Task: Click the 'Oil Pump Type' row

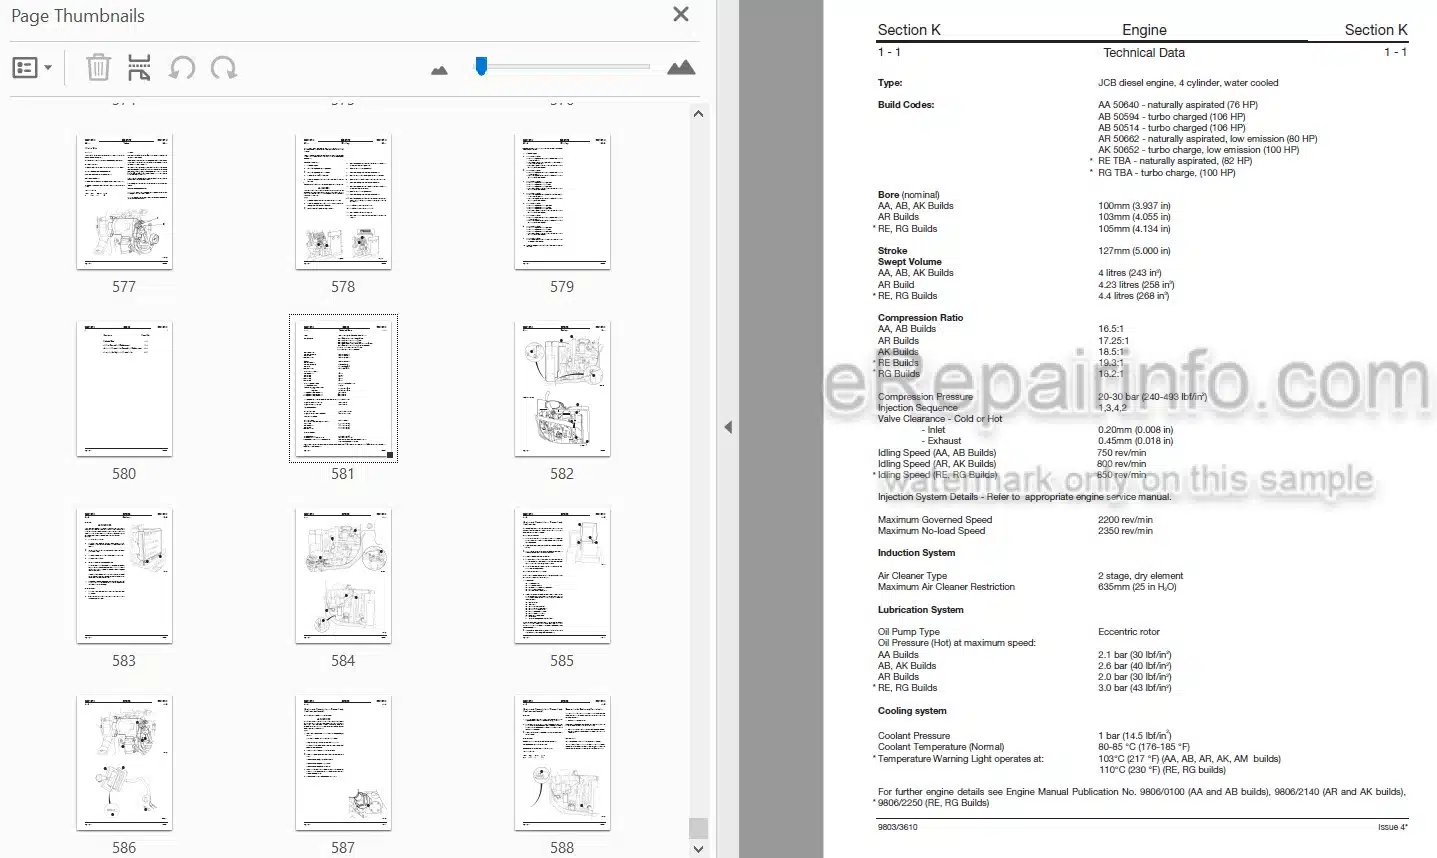Action: coord(1019,632)
